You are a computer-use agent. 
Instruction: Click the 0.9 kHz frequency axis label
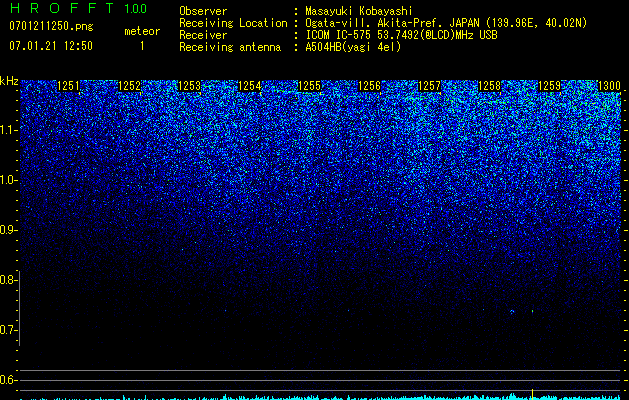8,230
